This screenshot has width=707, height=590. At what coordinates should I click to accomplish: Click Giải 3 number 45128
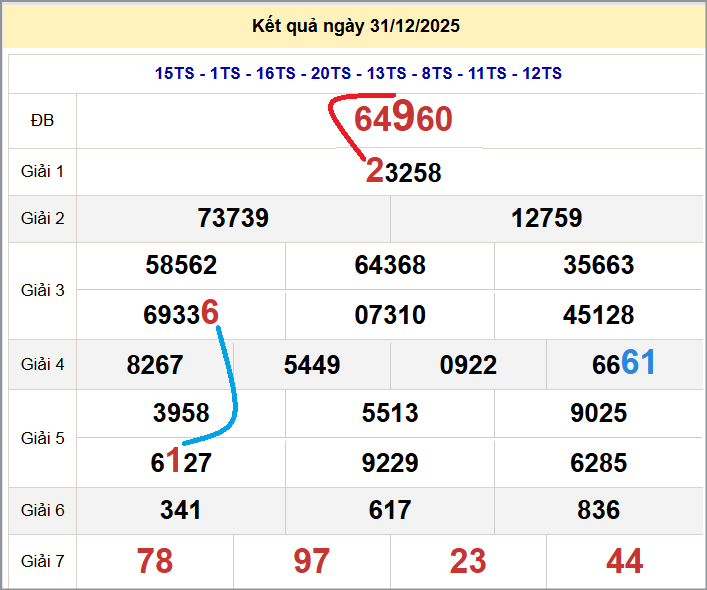coord(598,315)
